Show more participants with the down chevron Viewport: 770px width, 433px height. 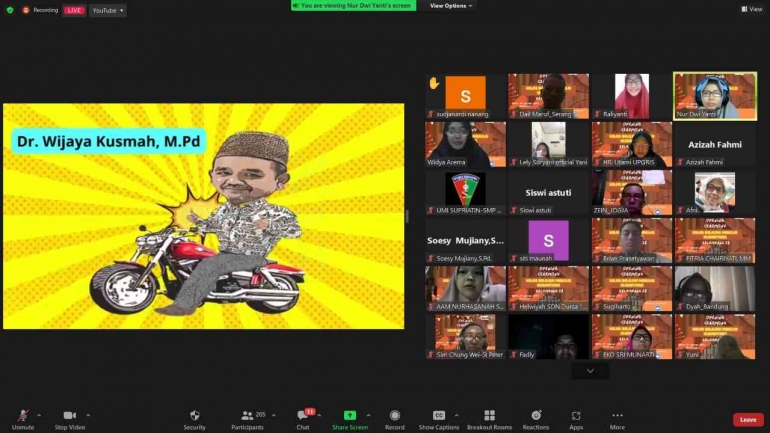coord(590,371)
